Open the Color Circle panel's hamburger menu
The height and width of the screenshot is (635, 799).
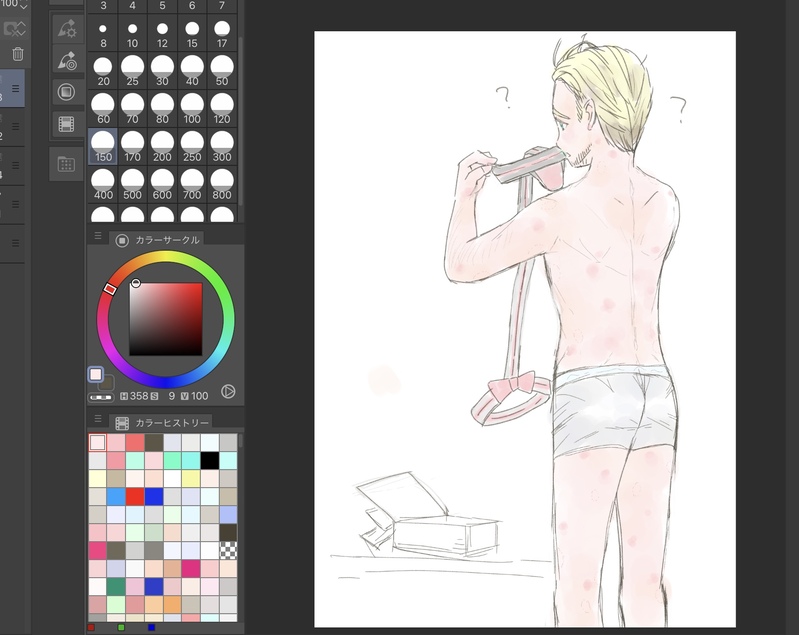[x=98, y=236]
